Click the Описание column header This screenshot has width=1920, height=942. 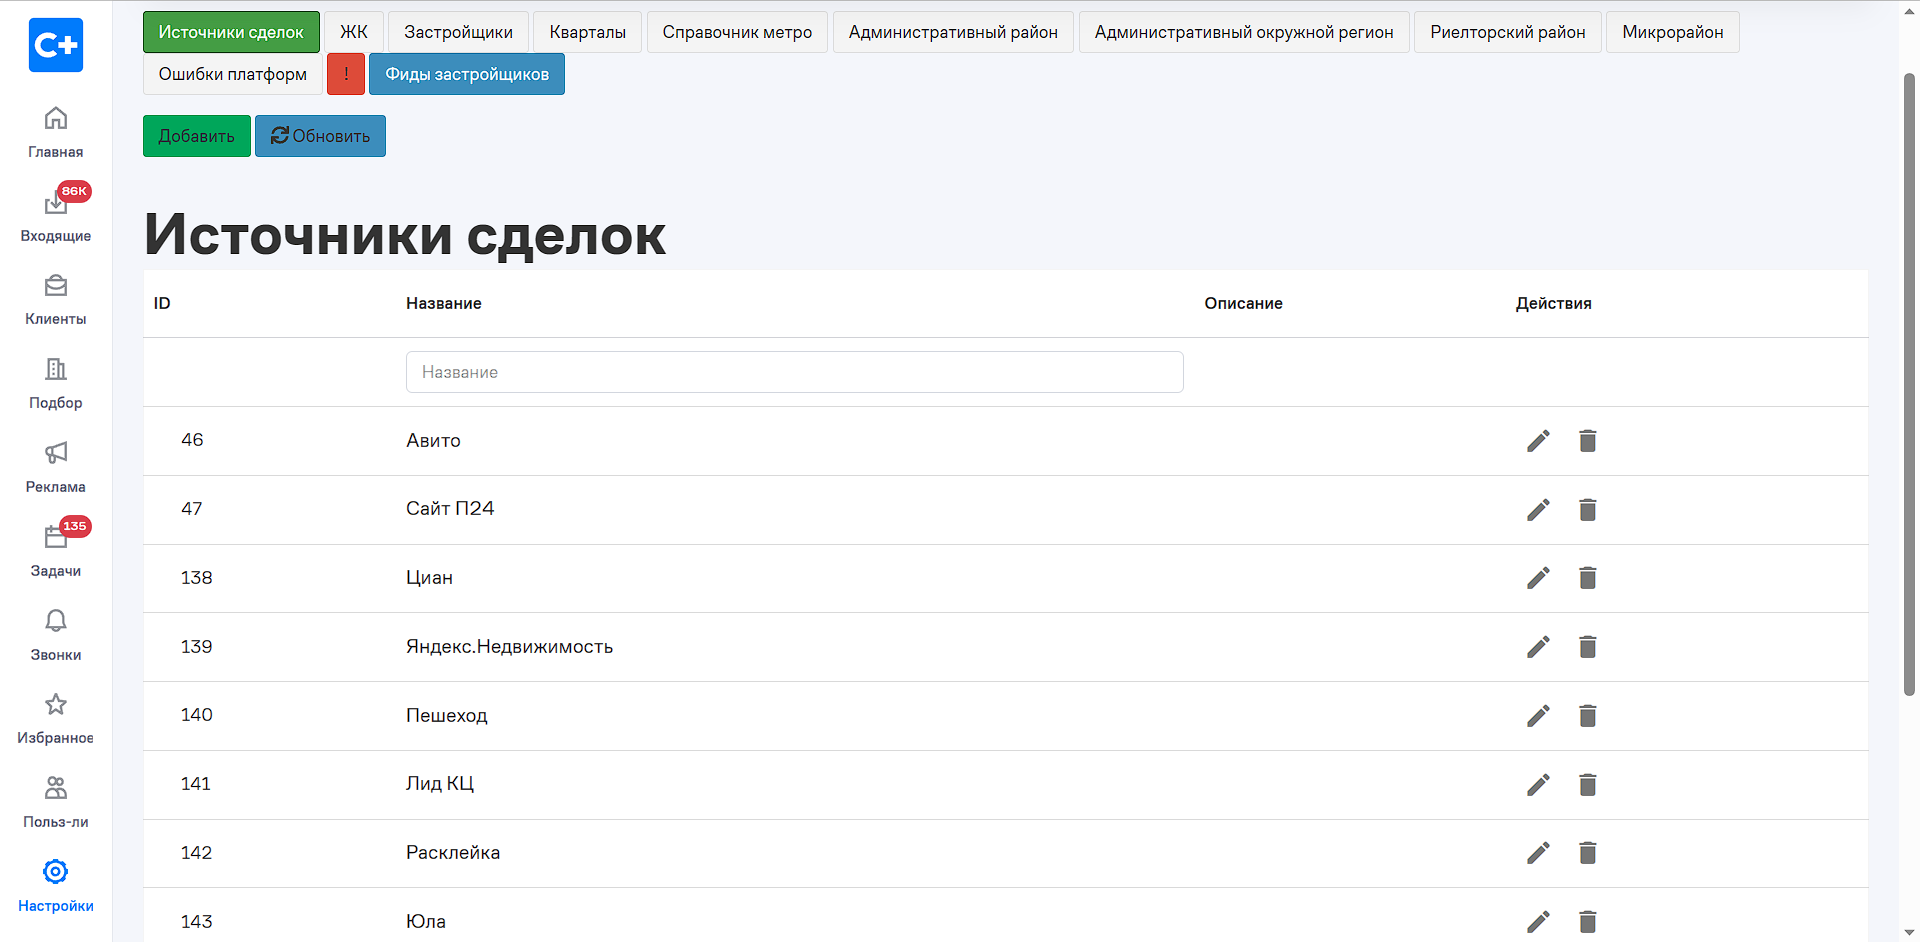(1243, 303)
